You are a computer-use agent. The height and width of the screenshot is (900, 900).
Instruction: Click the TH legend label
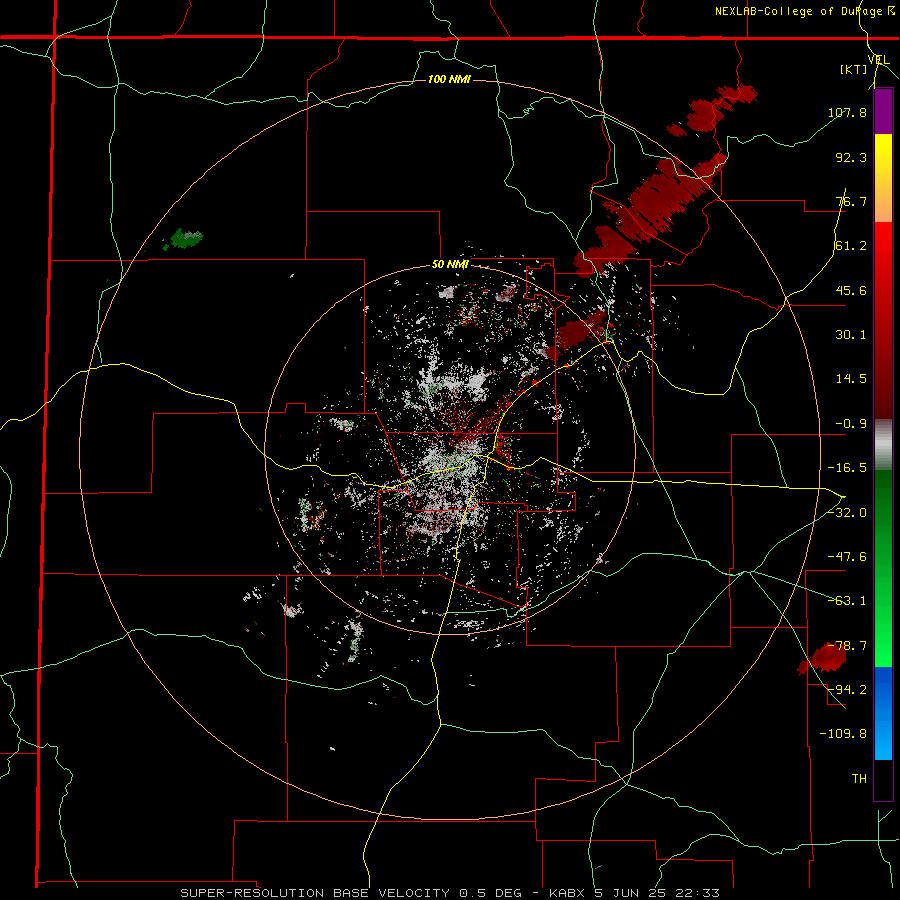tap(859, 779)
